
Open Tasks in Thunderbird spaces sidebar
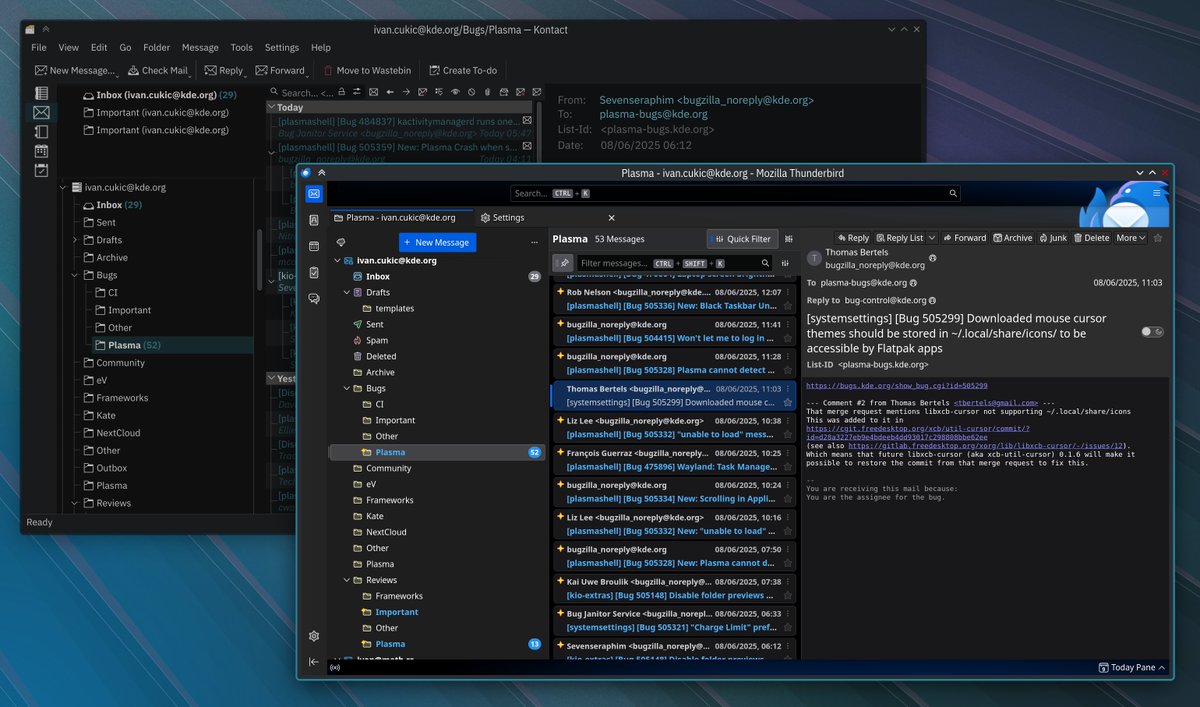click(x=314, y=272)
